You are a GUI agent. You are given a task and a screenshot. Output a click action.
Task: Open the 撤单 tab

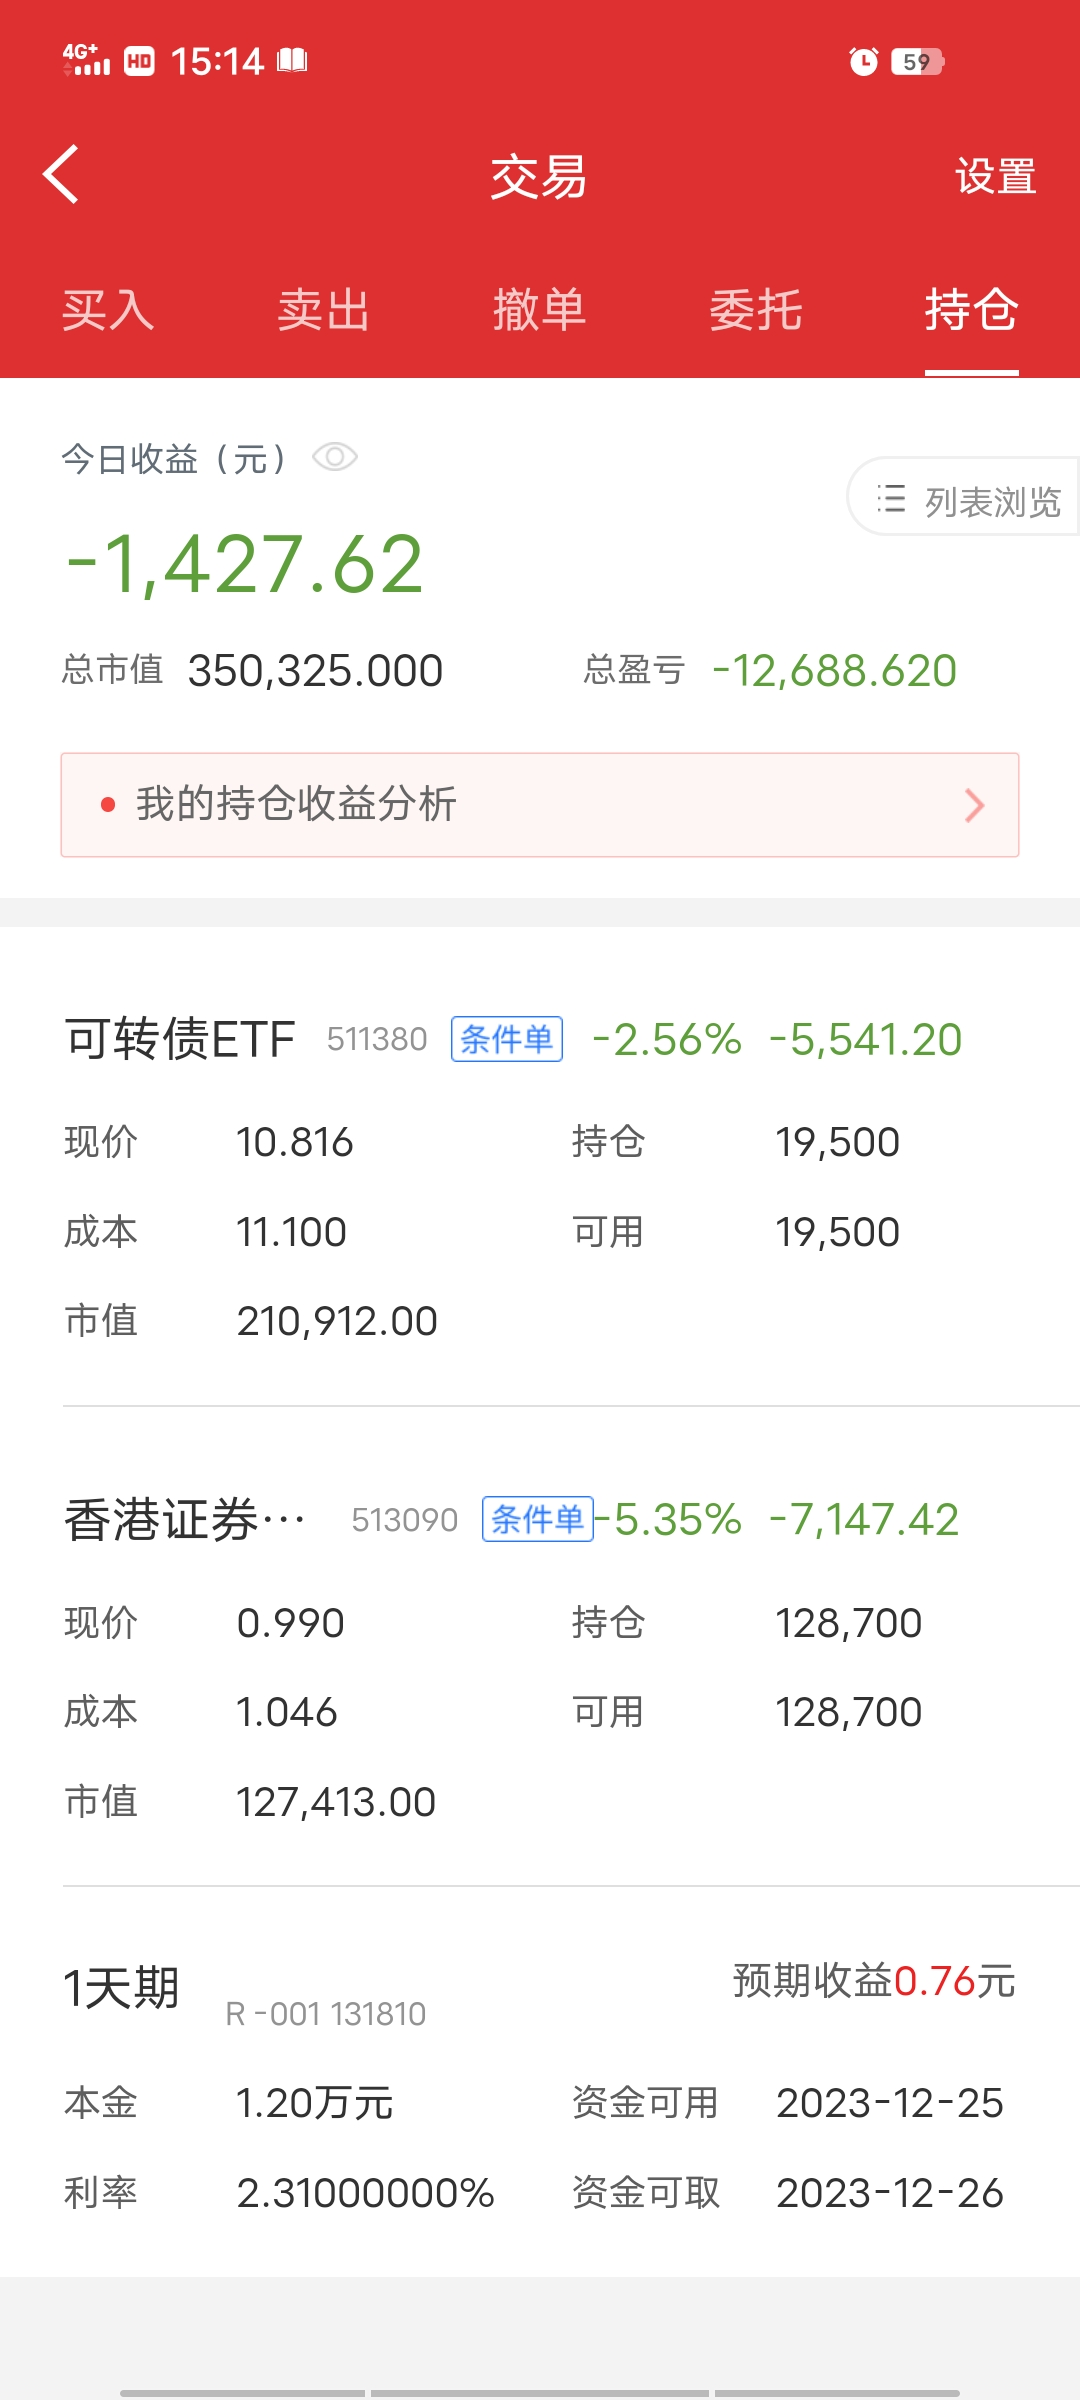(540, 310)
